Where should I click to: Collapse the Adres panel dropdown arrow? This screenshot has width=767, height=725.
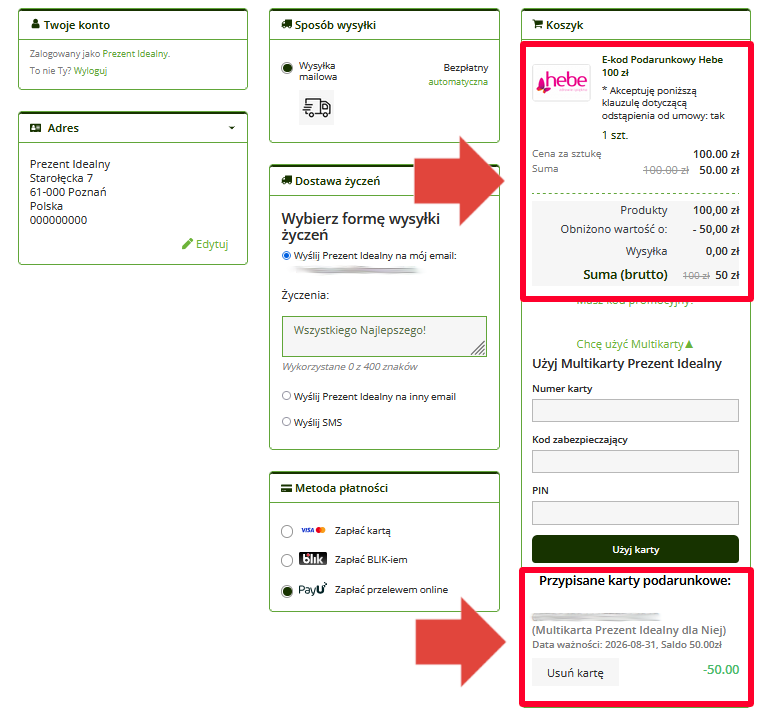(232, 128)
